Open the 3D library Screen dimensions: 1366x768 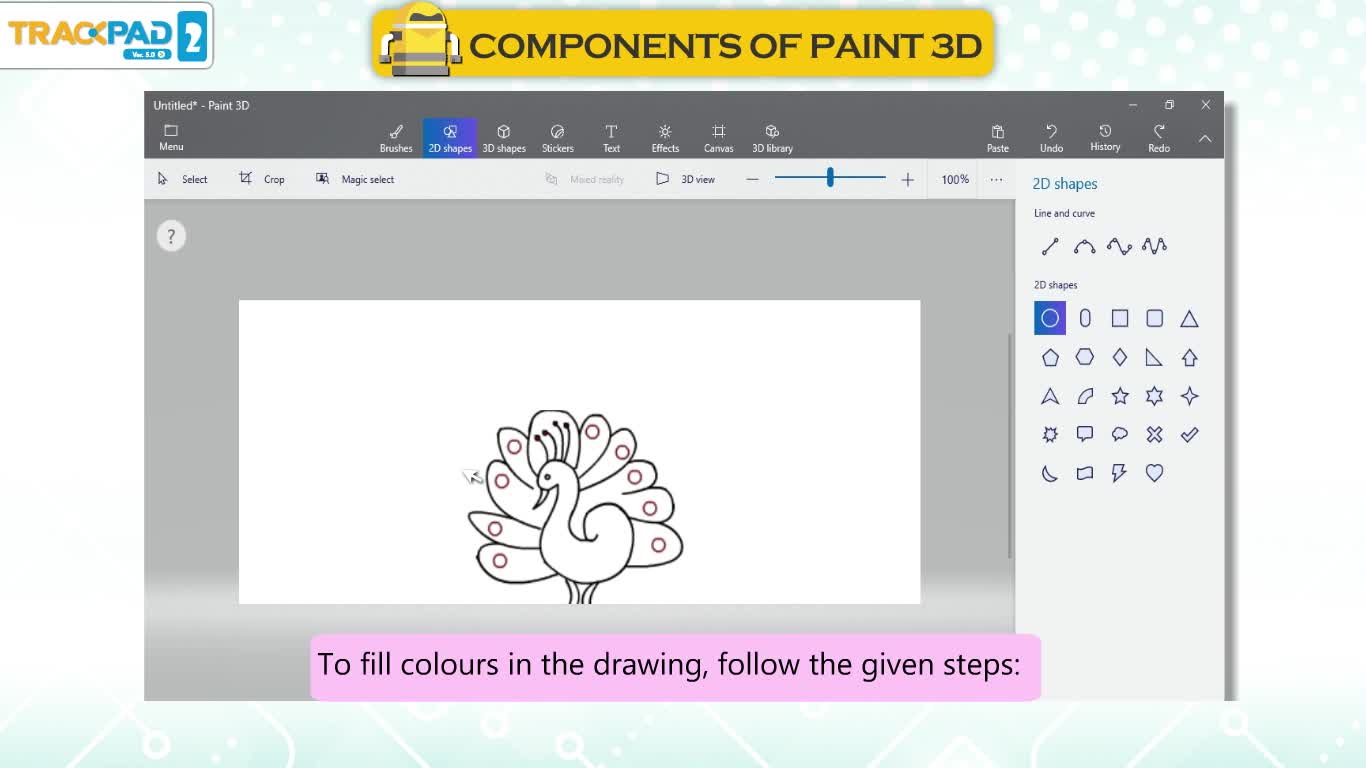(x=772, y=138)
